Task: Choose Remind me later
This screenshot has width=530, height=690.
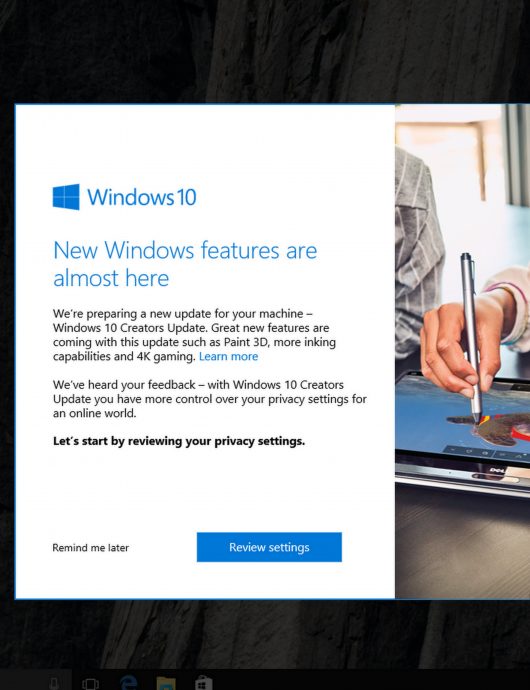Action: (x=91, y=548)
